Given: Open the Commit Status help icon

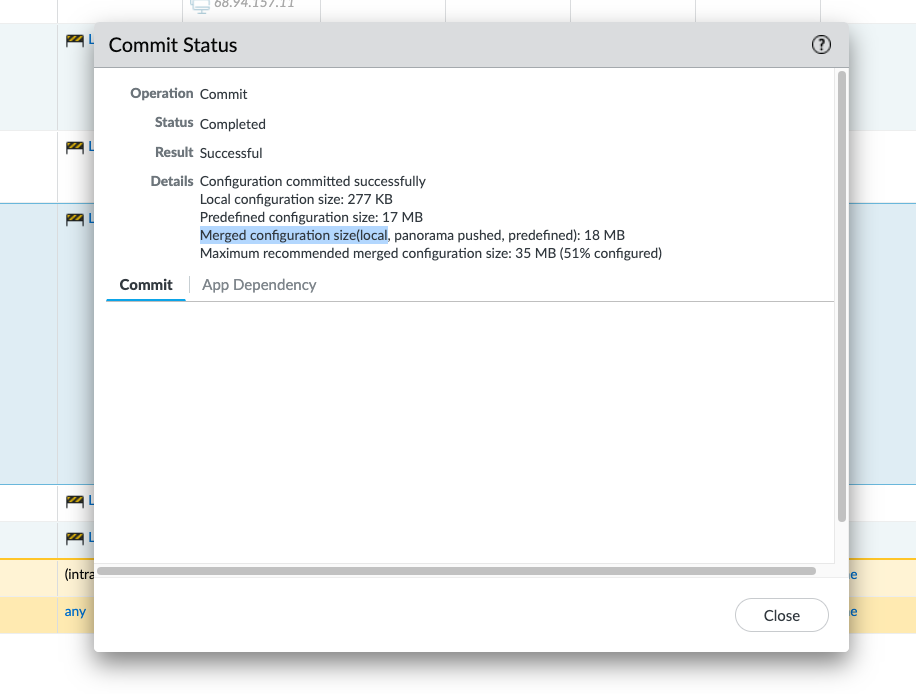Looking at the screenshot, I should coord(821,44).
